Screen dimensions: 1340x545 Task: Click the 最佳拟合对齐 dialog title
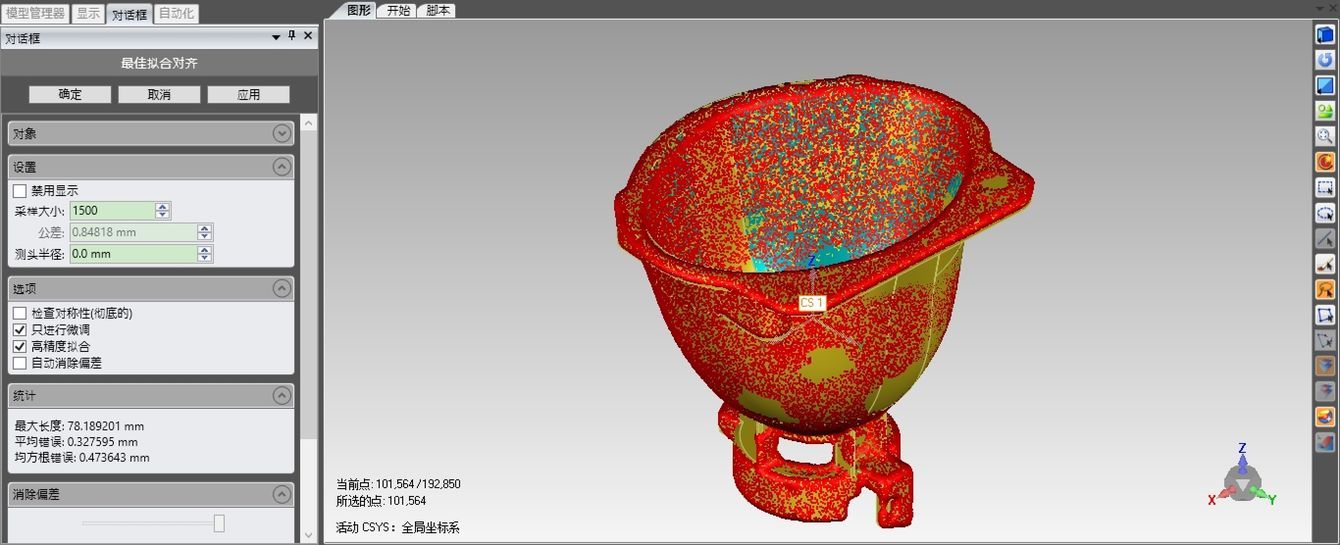point(159,63)
